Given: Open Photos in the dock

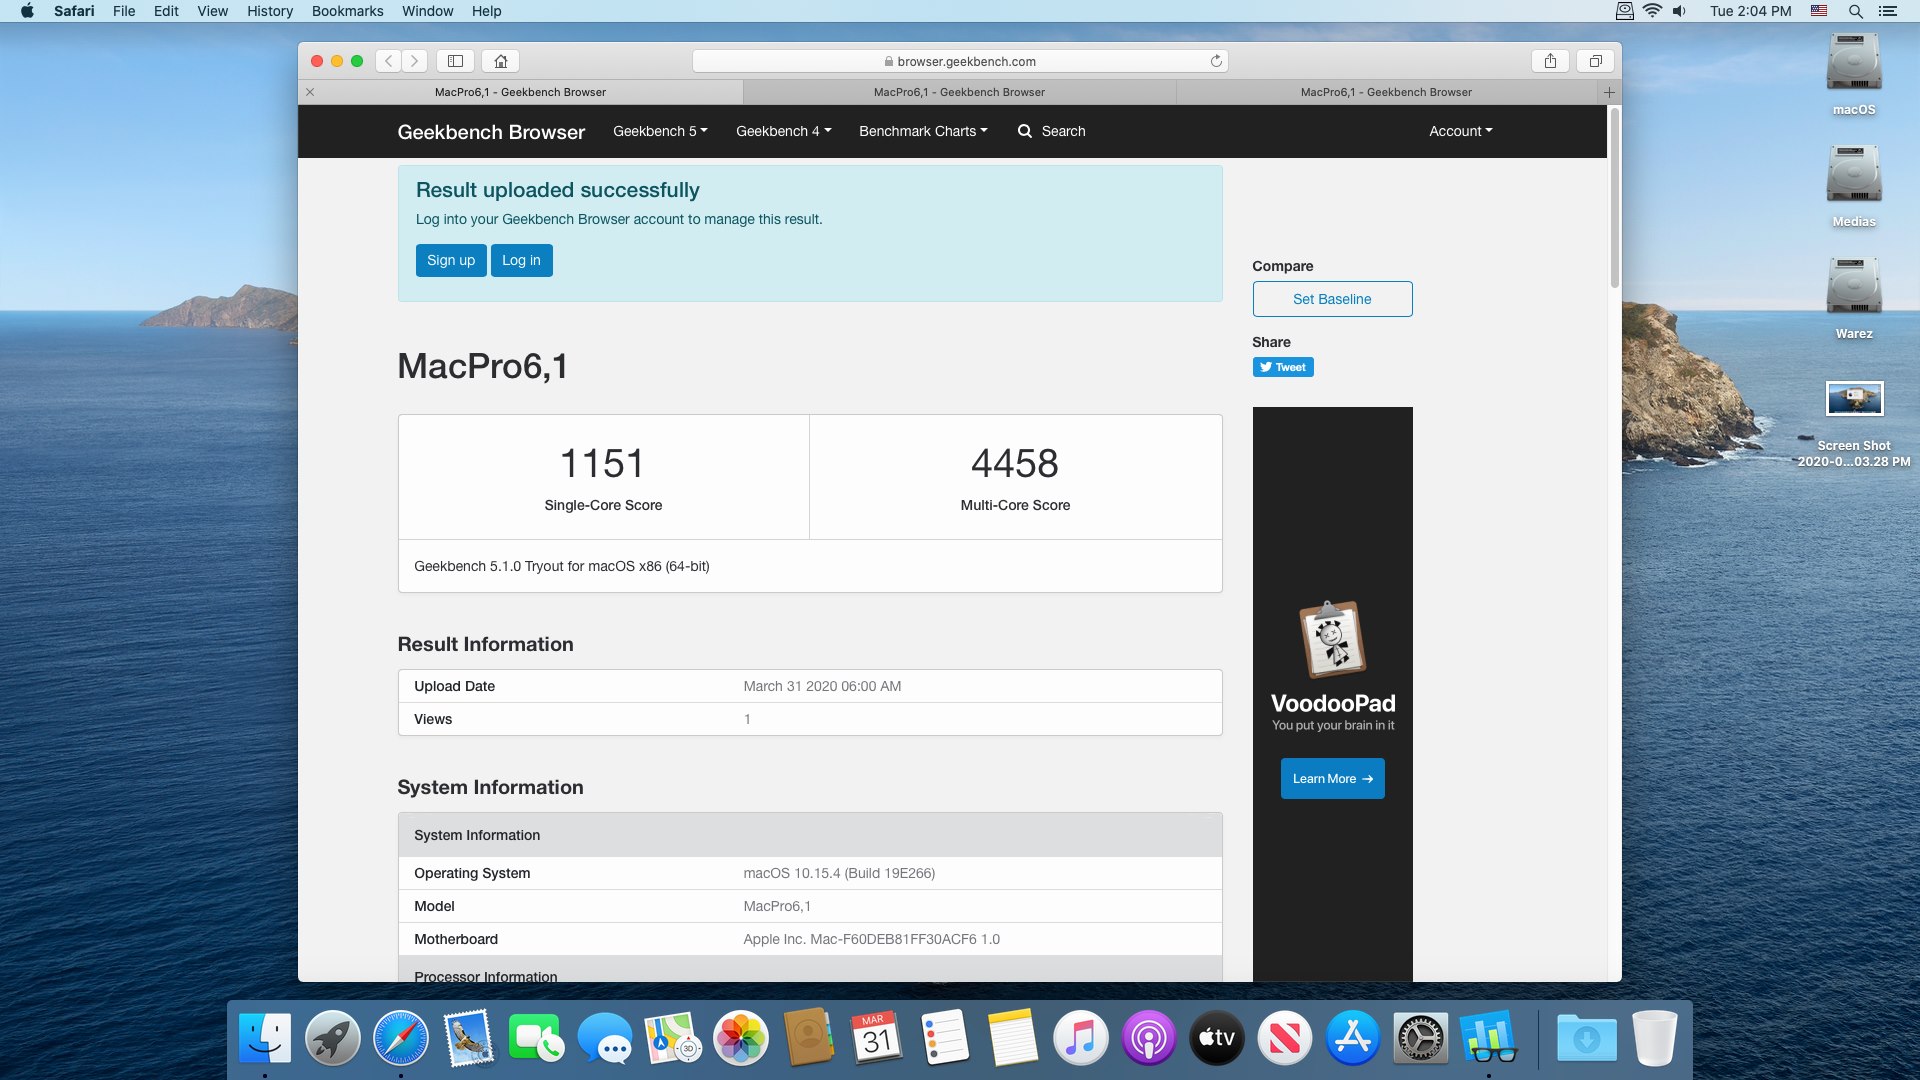Looking at the screenshot, I should [x=741, y=1039].
